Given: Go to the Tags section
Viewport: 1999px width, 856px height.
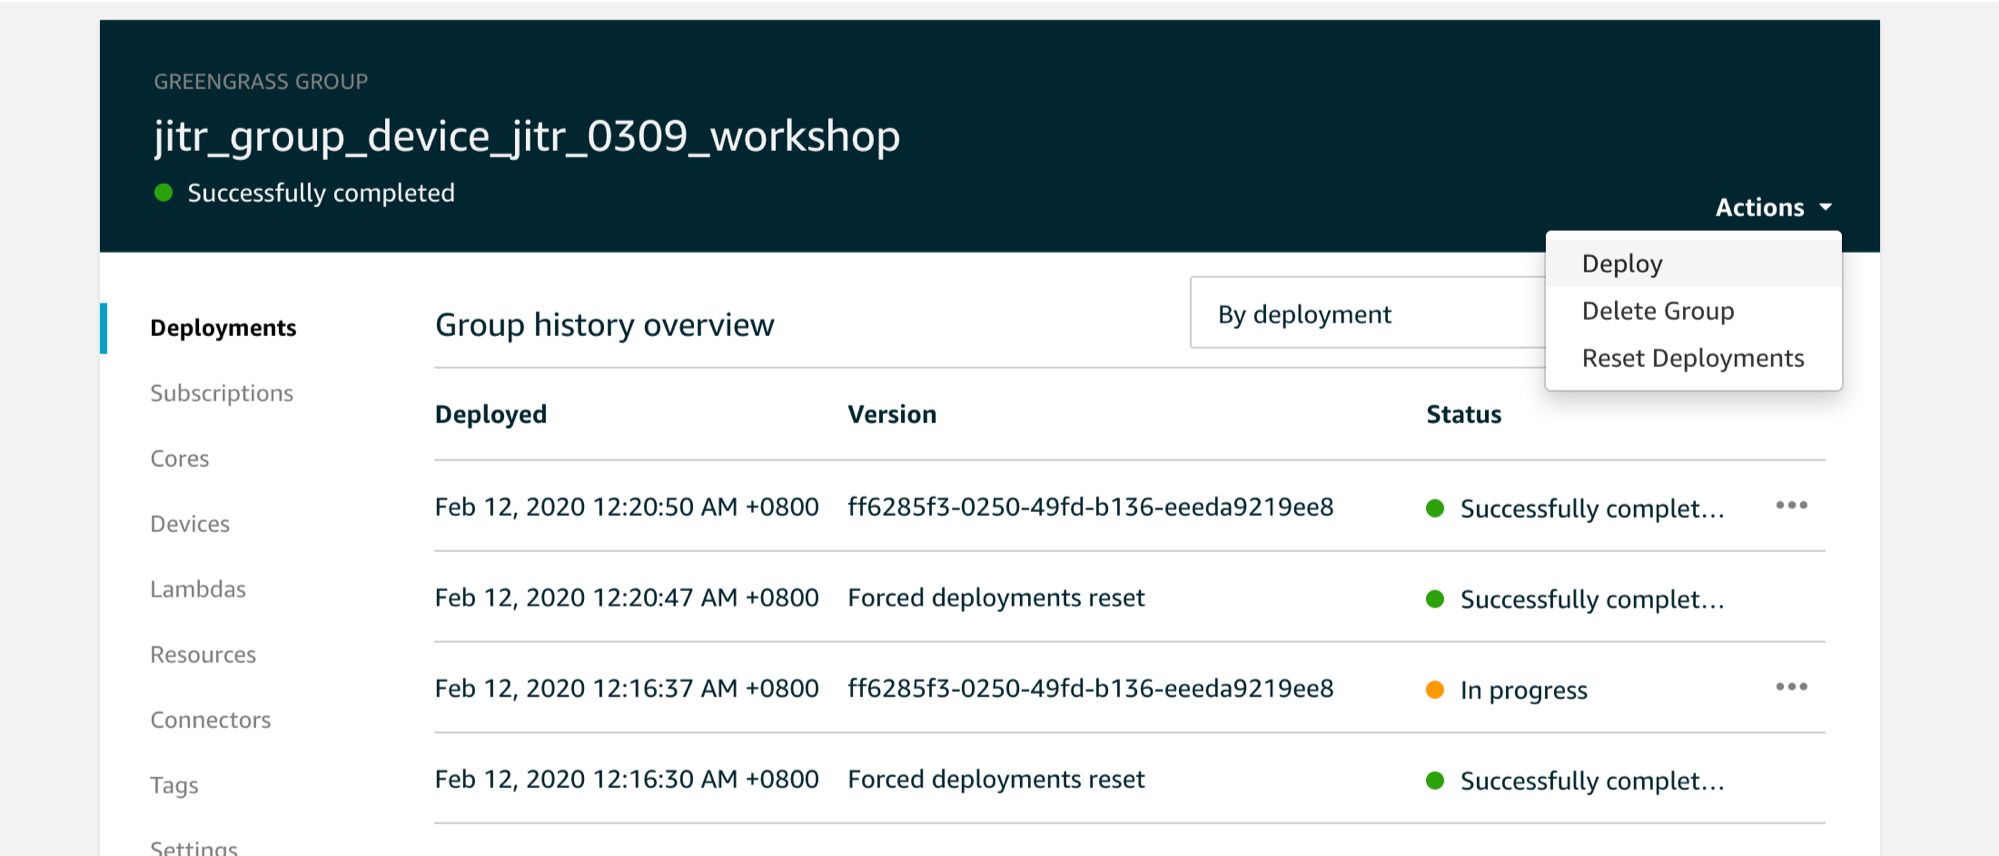Looking at the screenshot, I should (174, 786).
